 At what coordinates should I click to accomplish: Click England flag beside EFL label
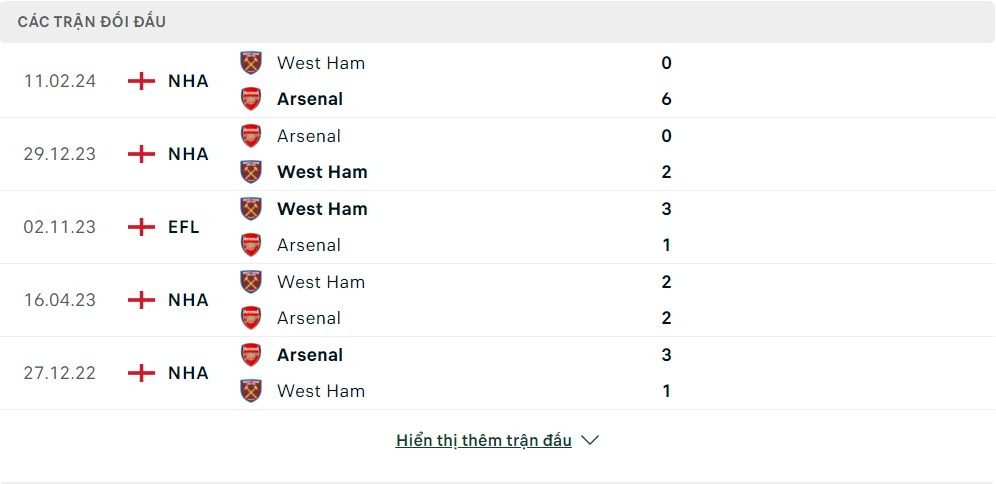coord(142,227)
